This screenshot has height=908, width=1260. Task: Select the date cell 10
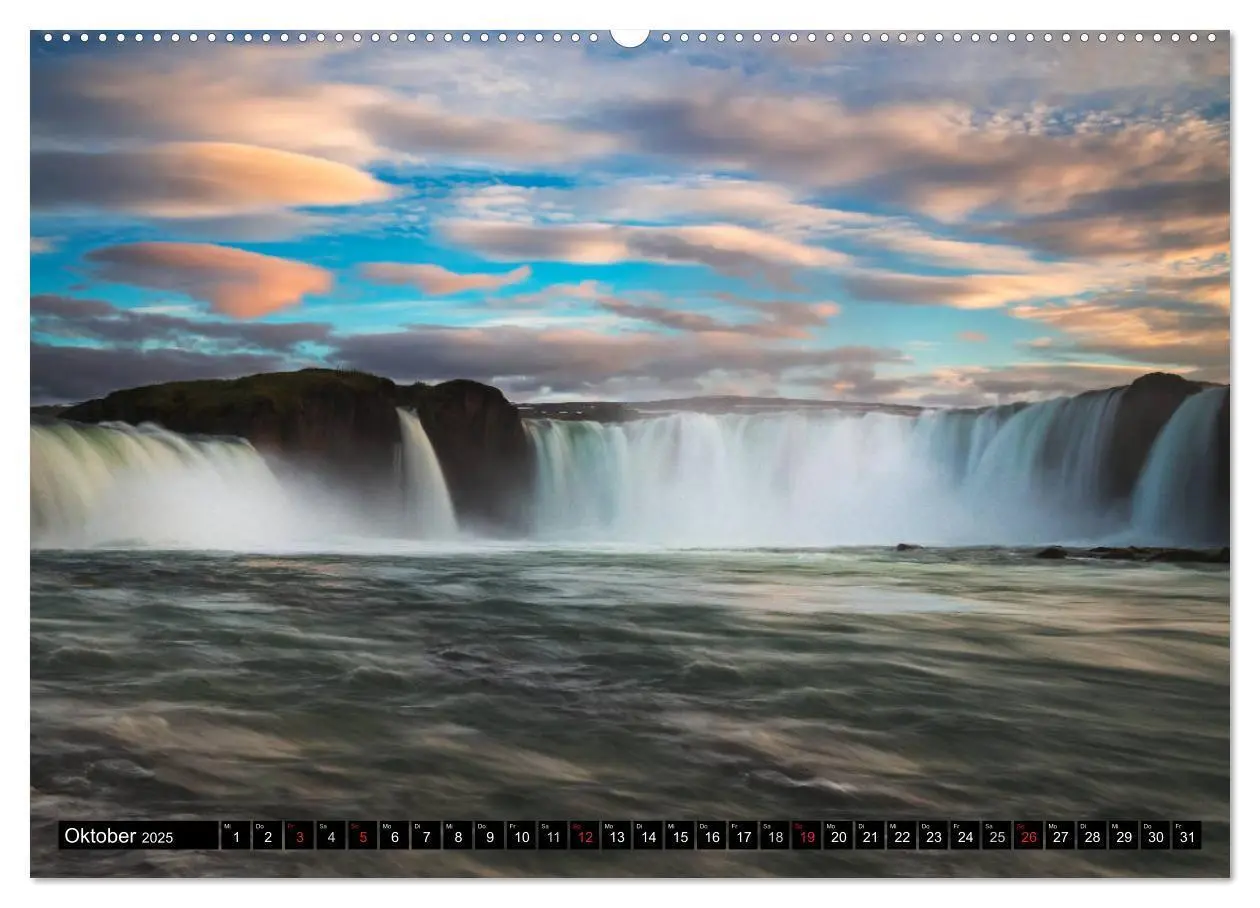click(520, 836)
